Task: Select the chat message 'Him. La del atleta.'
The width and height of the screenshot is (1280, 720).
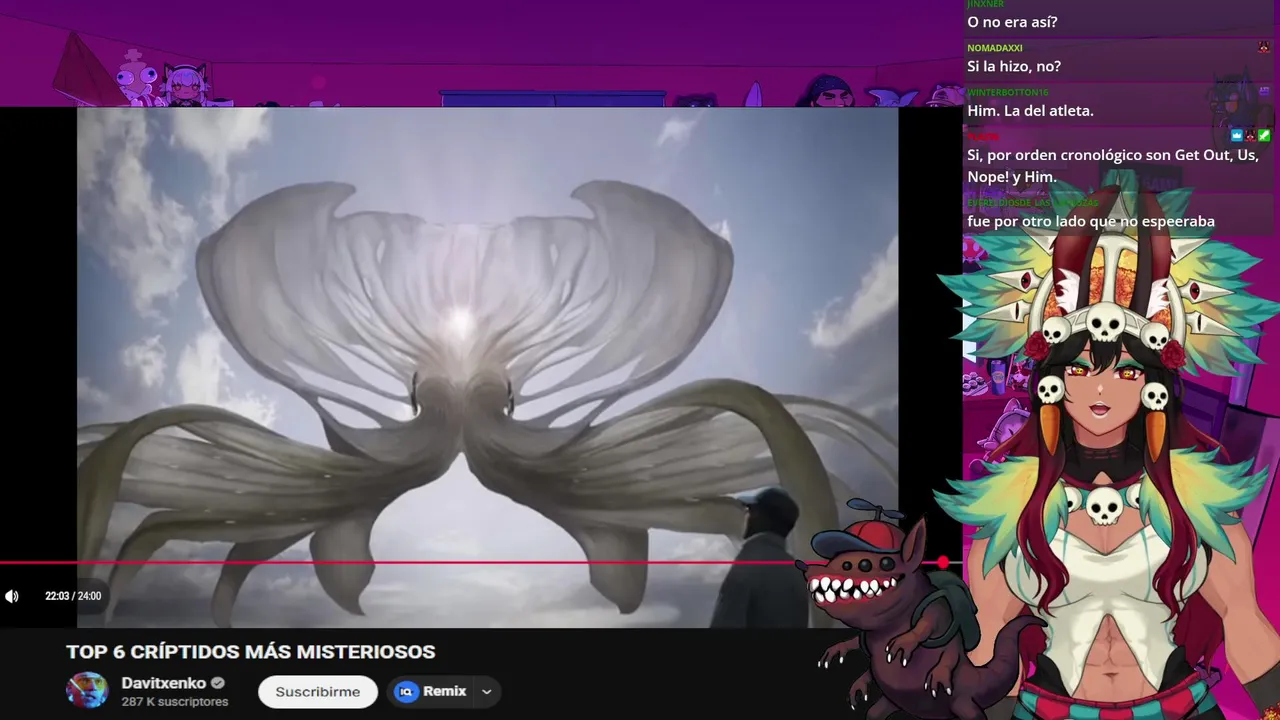Action: [x=1030, y=110]
